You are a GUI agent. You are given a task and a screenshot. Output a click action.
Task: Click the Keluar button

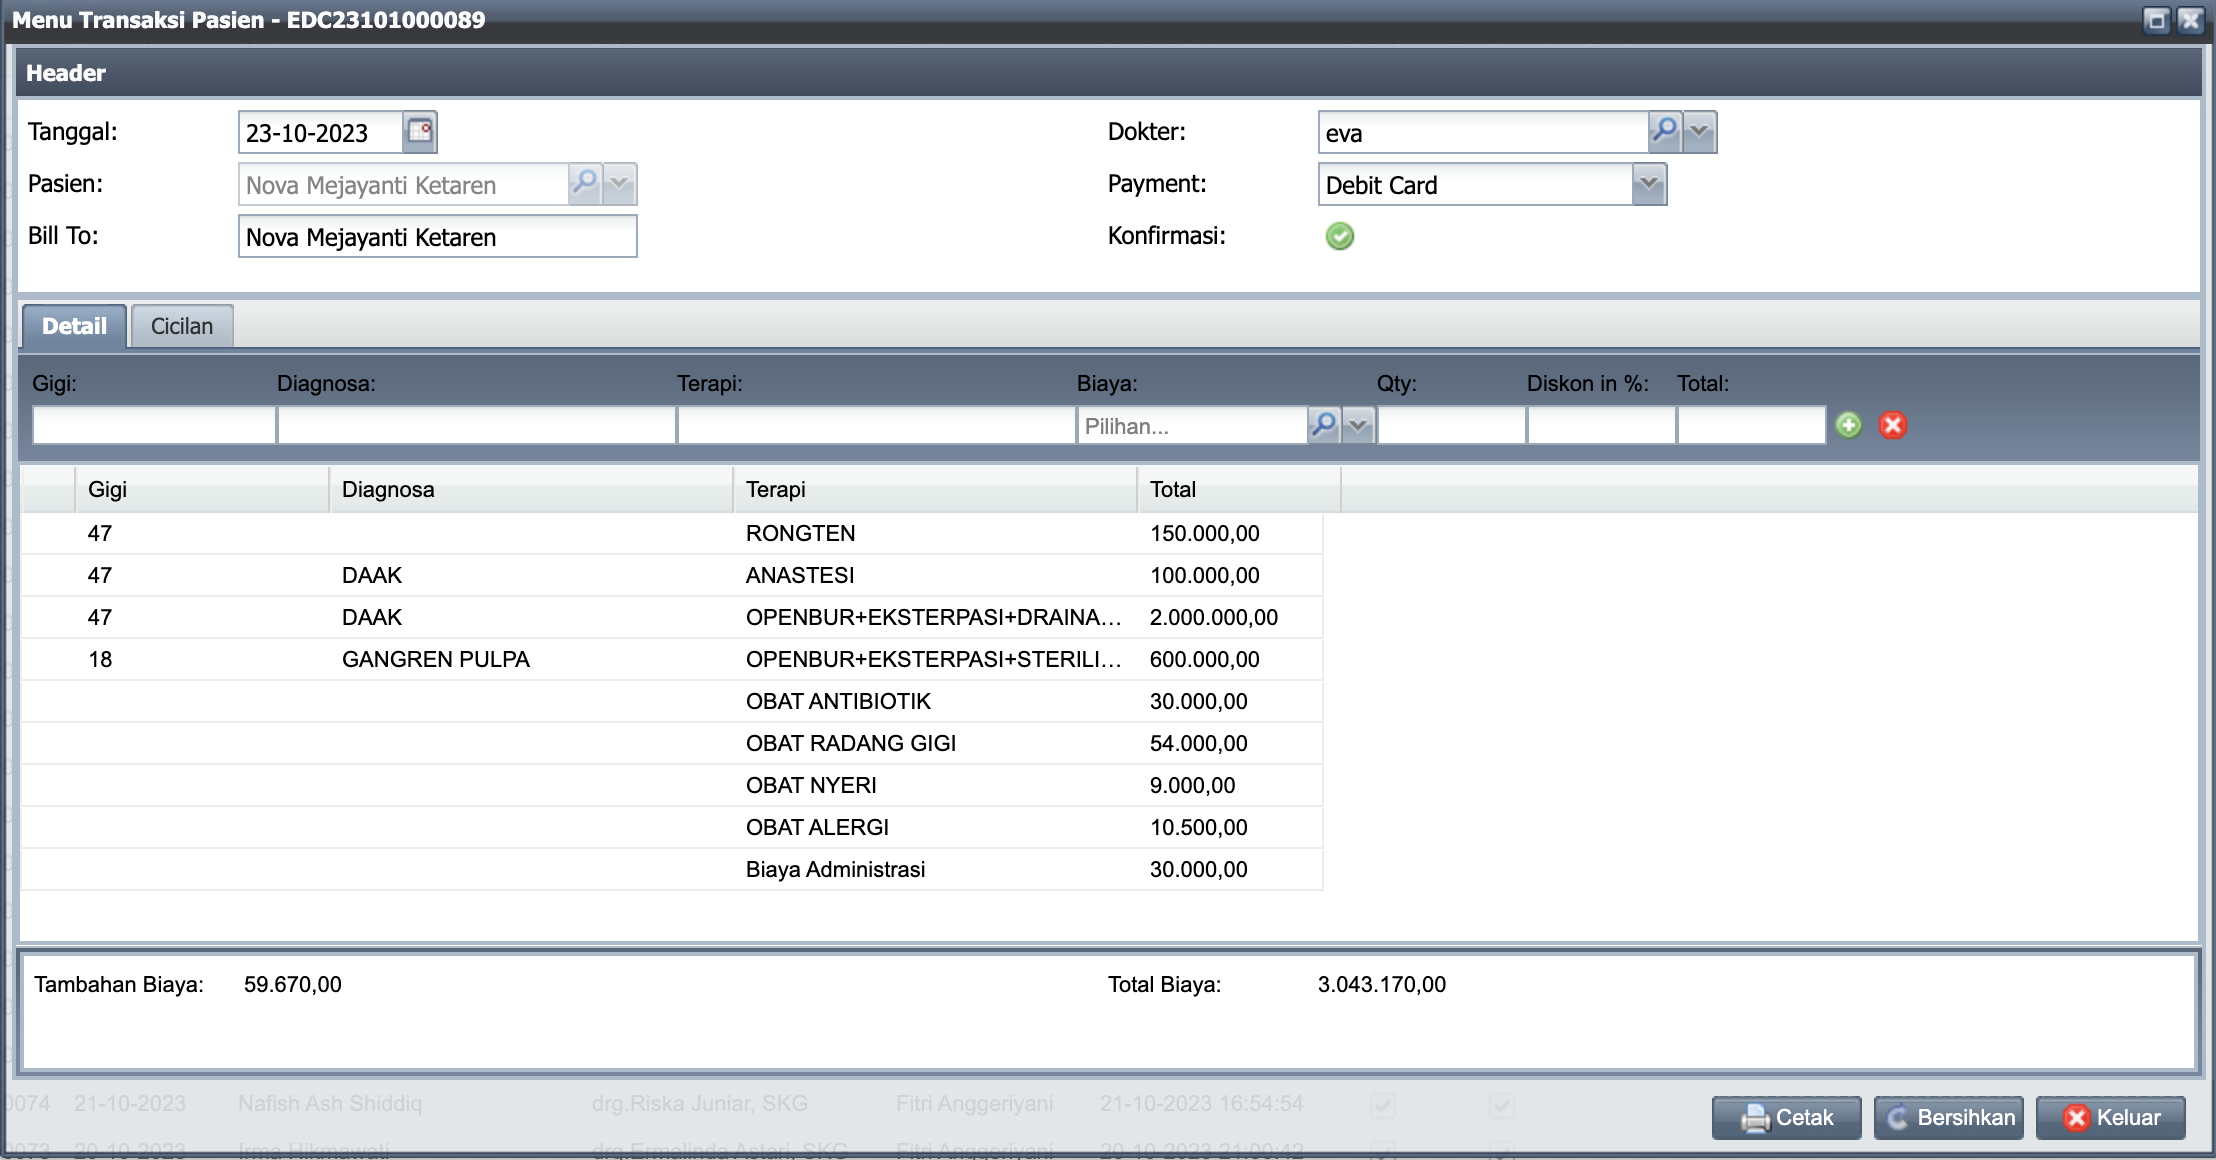click(x=2111, y=1117)
